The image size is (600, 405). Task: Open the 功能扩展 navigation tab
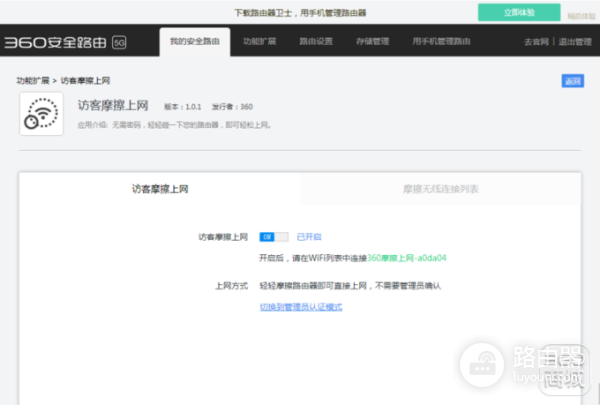click(x=259, y=41)
